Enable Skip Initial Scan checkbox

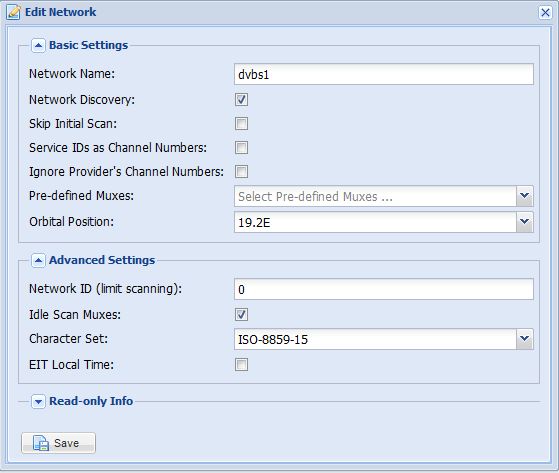point(241,124)
